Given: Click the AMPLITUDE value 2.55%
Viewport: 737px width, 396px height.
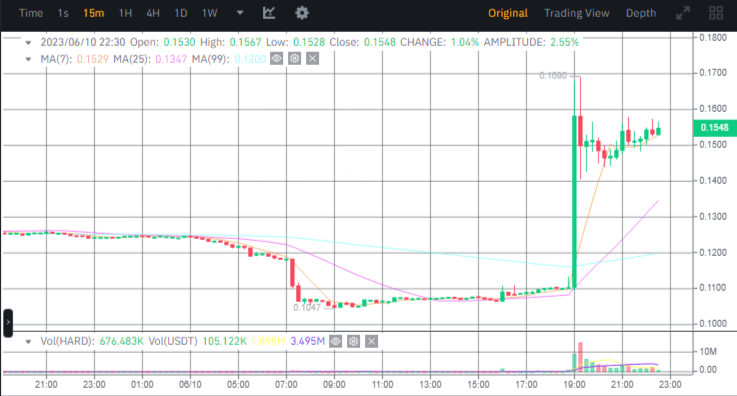Looking at the screenshot, I should pyautogui.click(x=565, y=42).
